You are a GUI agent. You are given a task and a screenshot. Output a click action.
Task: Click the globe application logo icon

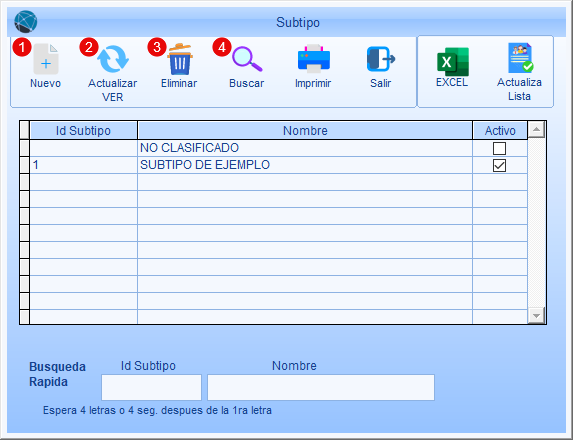pyautogui.click(x=26, y=22)
